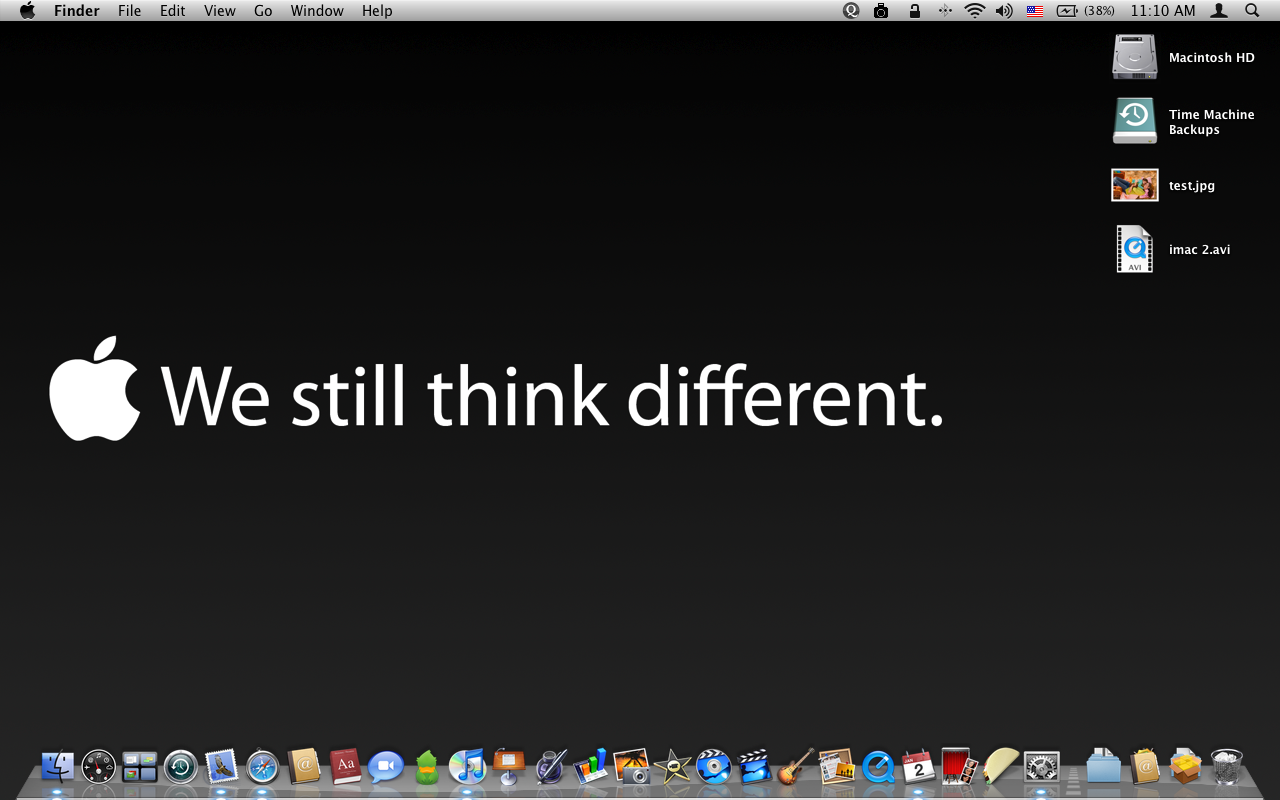Select the Macintosh HD drive icon

point(1135,57)
